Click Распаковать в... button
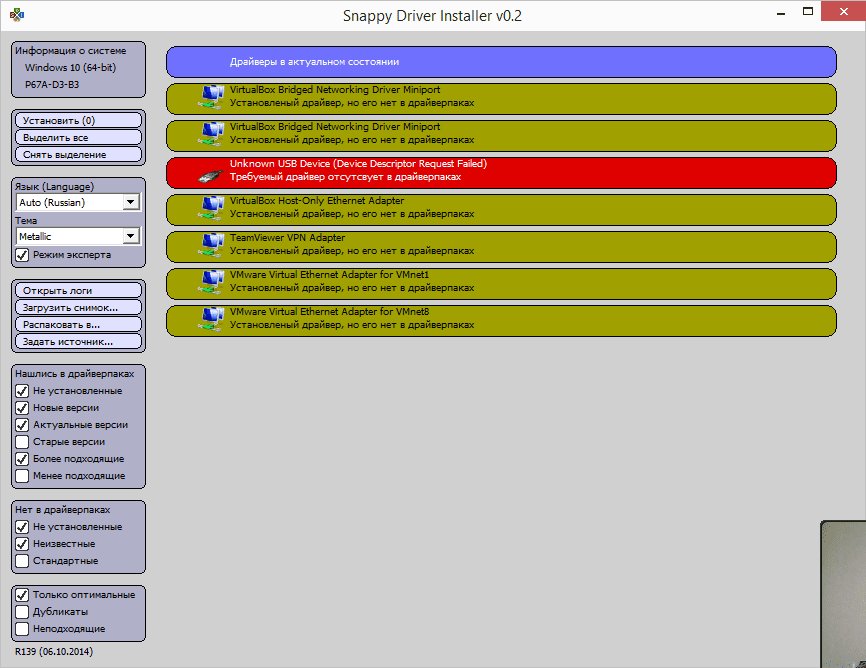 click(x=78, y=324)
